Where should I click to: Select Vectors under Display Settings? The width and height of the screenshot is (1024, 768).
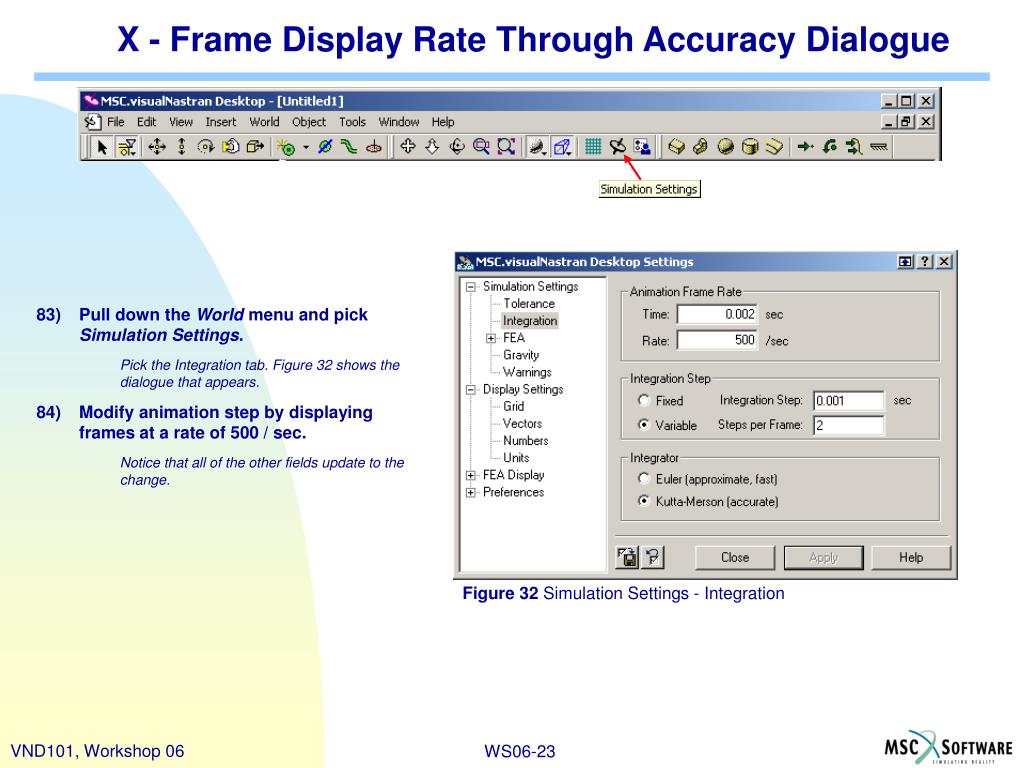(x=522, y=423)
